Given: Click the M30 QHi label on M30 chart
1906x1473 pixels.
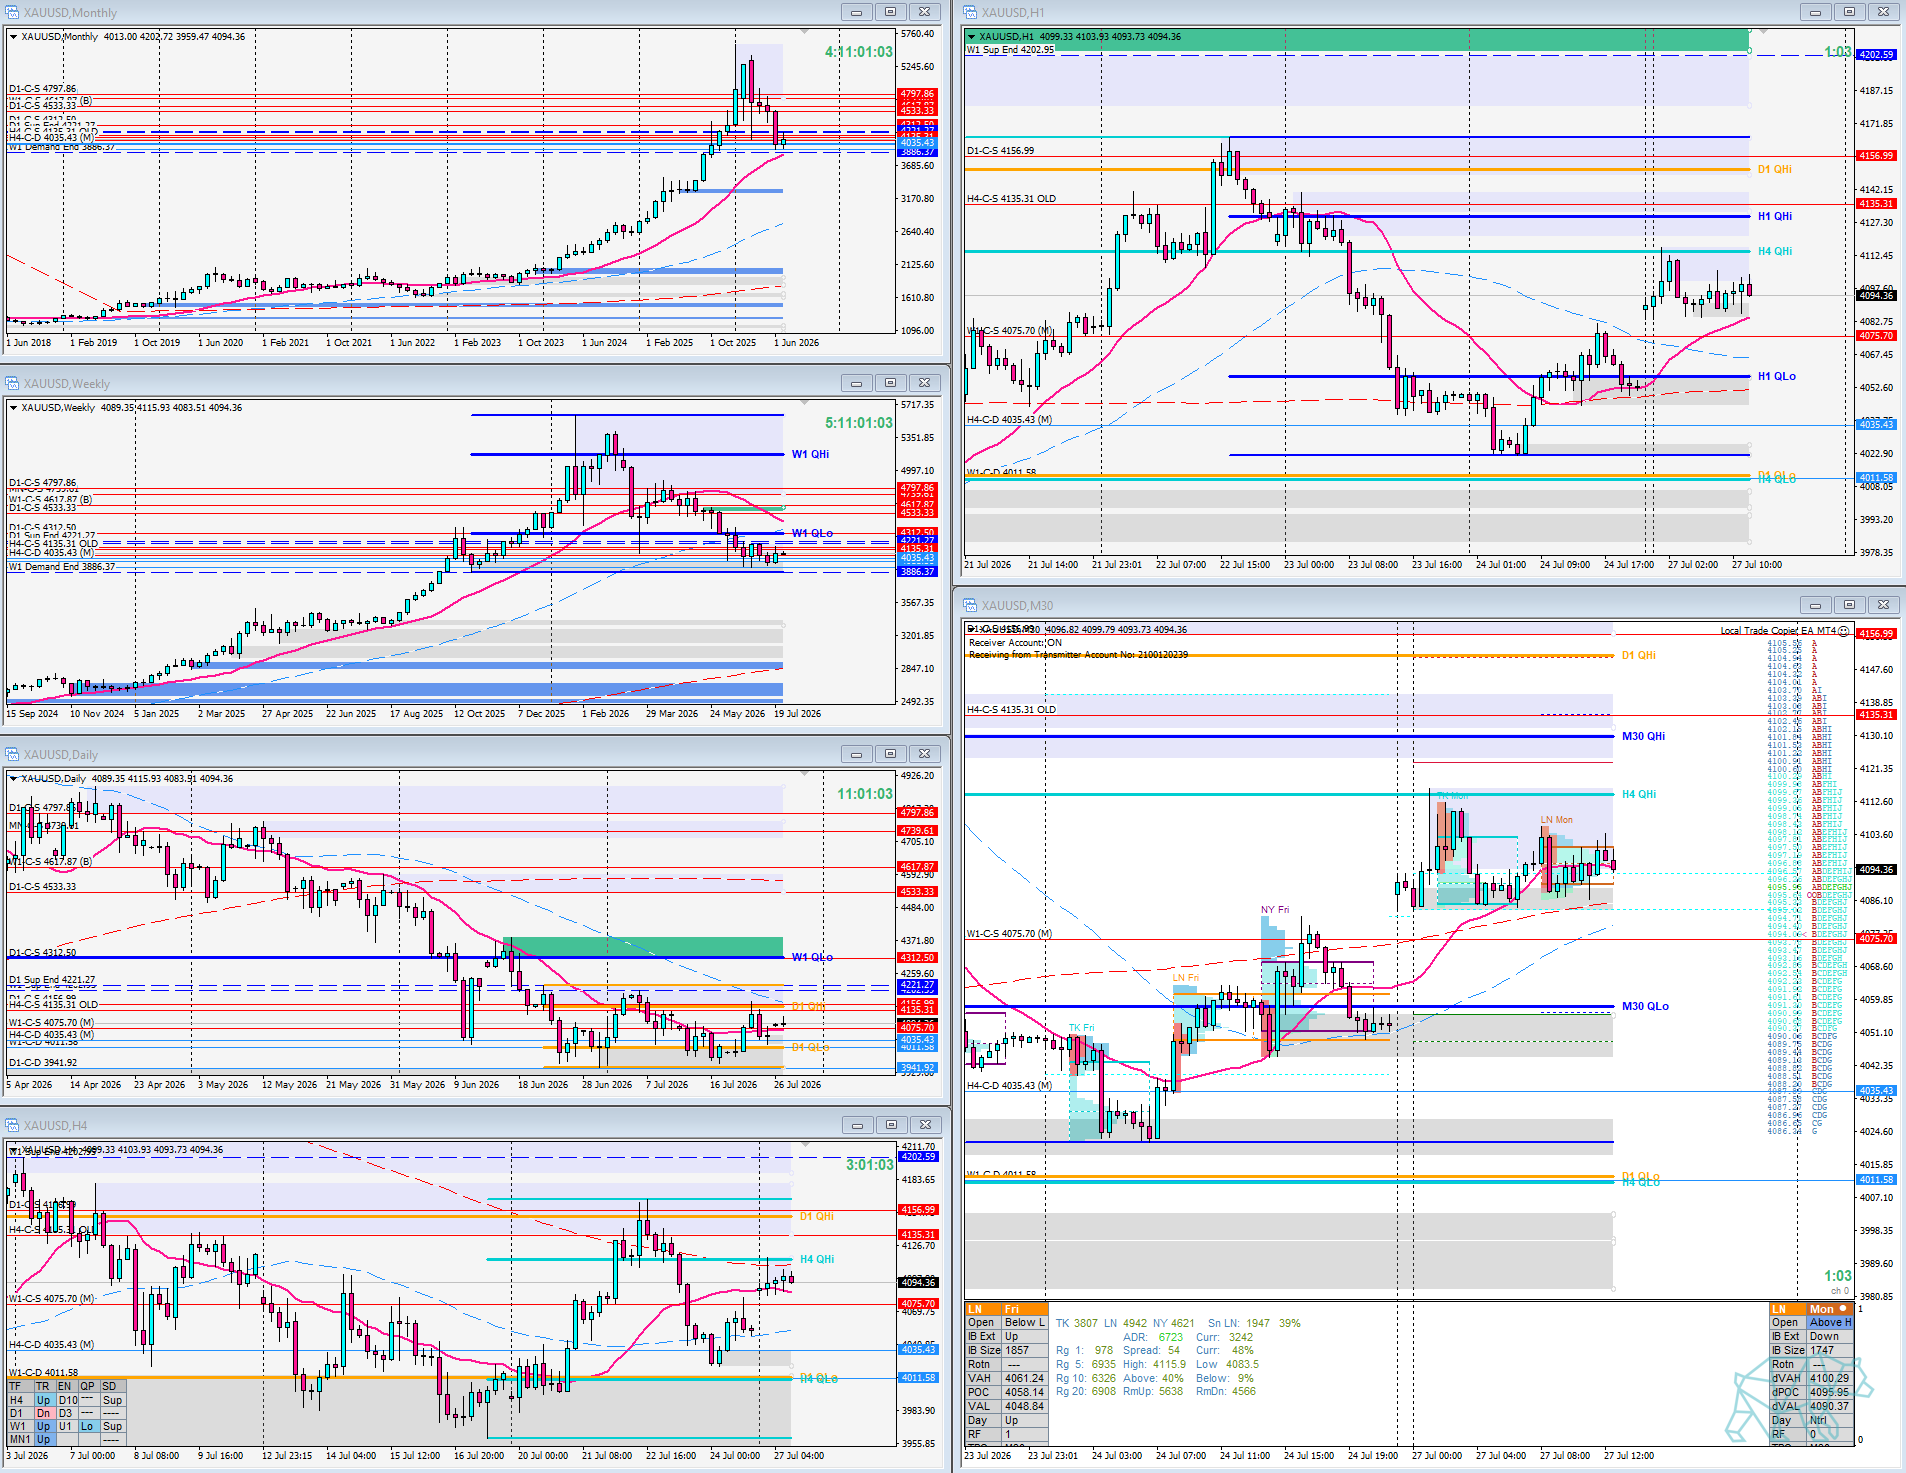Looking at the screenshot, I should (x=1643, y=736).
